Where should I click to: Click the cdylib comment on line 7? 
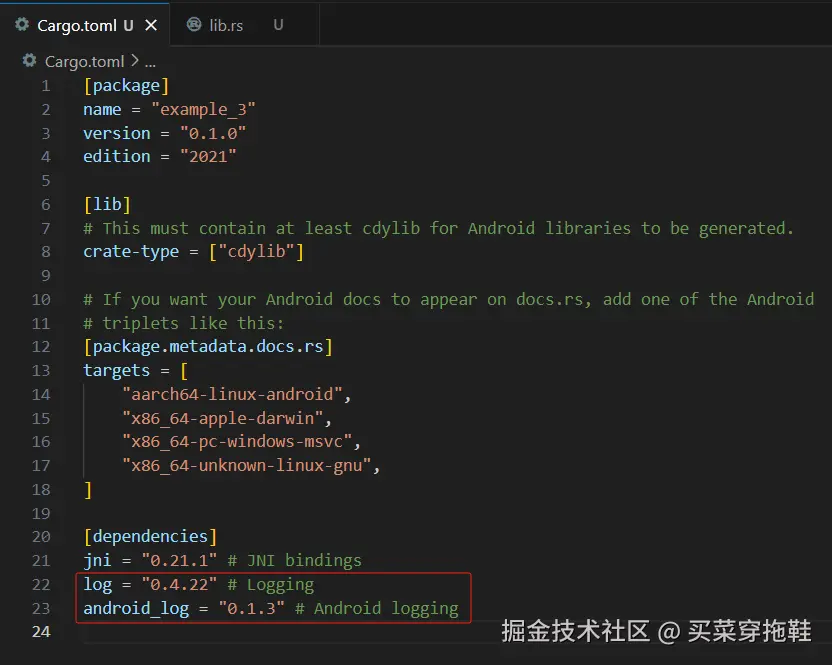point(438,228)
